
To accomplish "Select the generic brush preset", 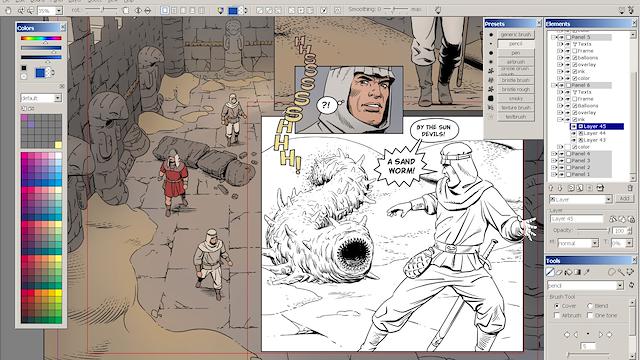I will (516, 35).
